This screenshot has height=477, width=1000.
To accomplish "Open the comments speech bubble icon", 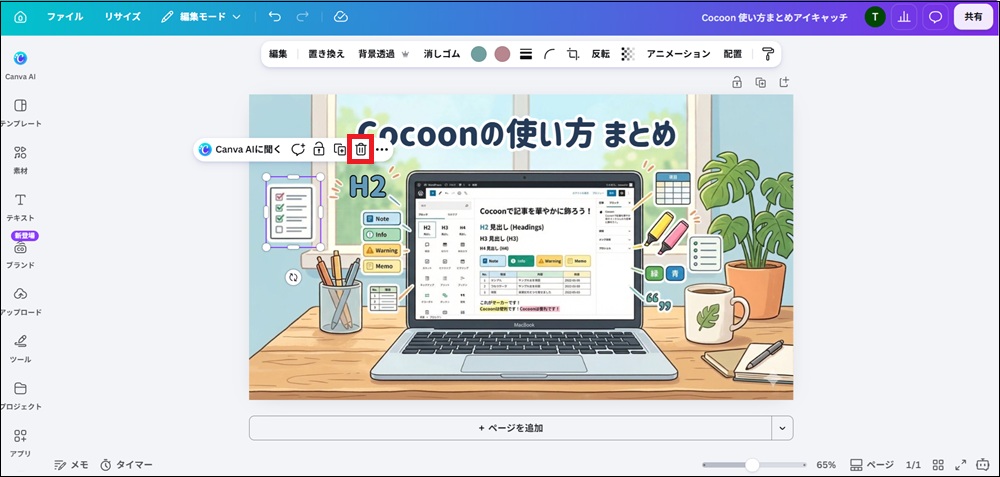I will [x=935, y=17].
